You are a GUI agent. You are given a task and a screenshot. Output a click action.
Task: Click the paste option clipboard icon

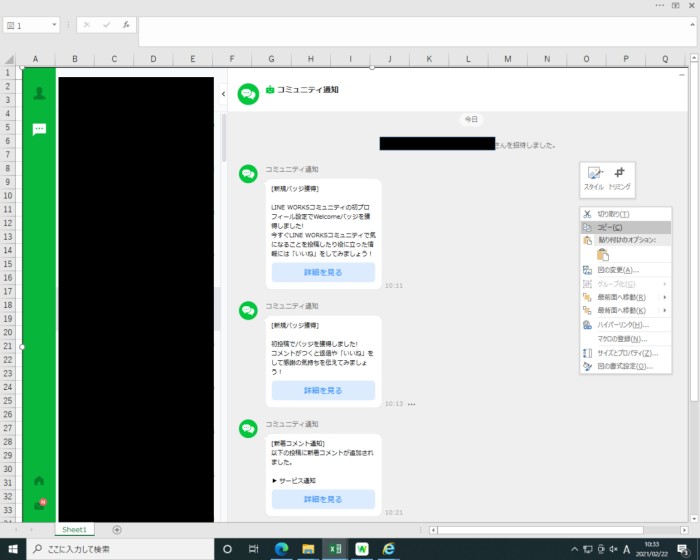[603, 255]
